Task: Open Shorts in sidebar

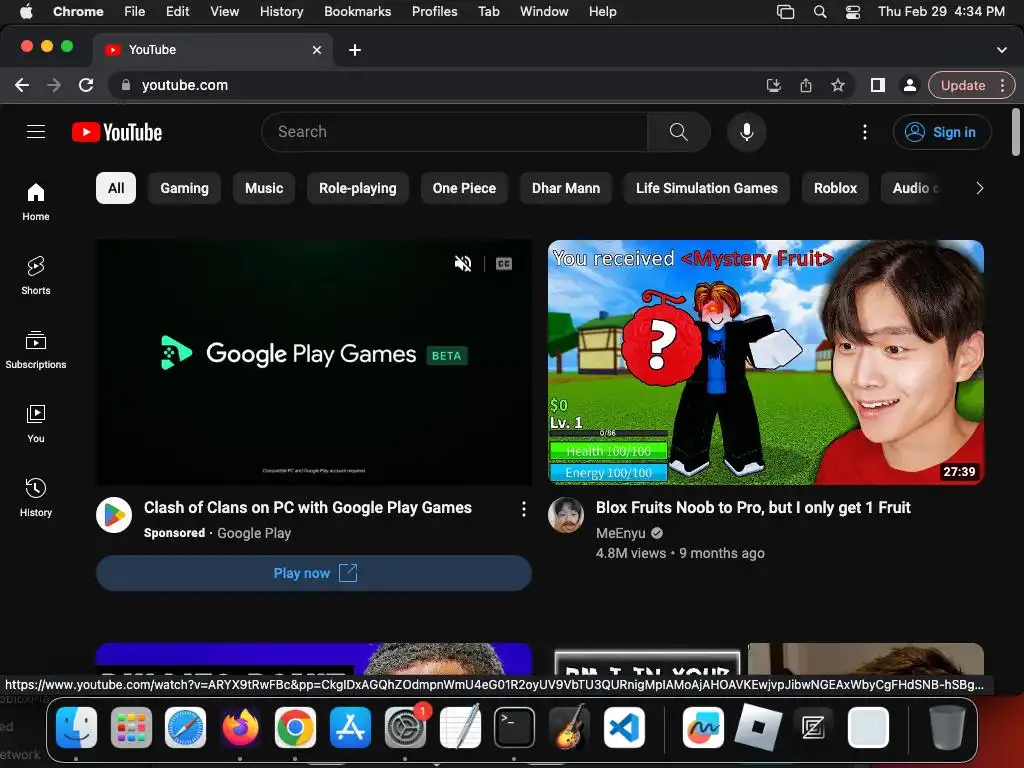Action: (x=36, y=276)
